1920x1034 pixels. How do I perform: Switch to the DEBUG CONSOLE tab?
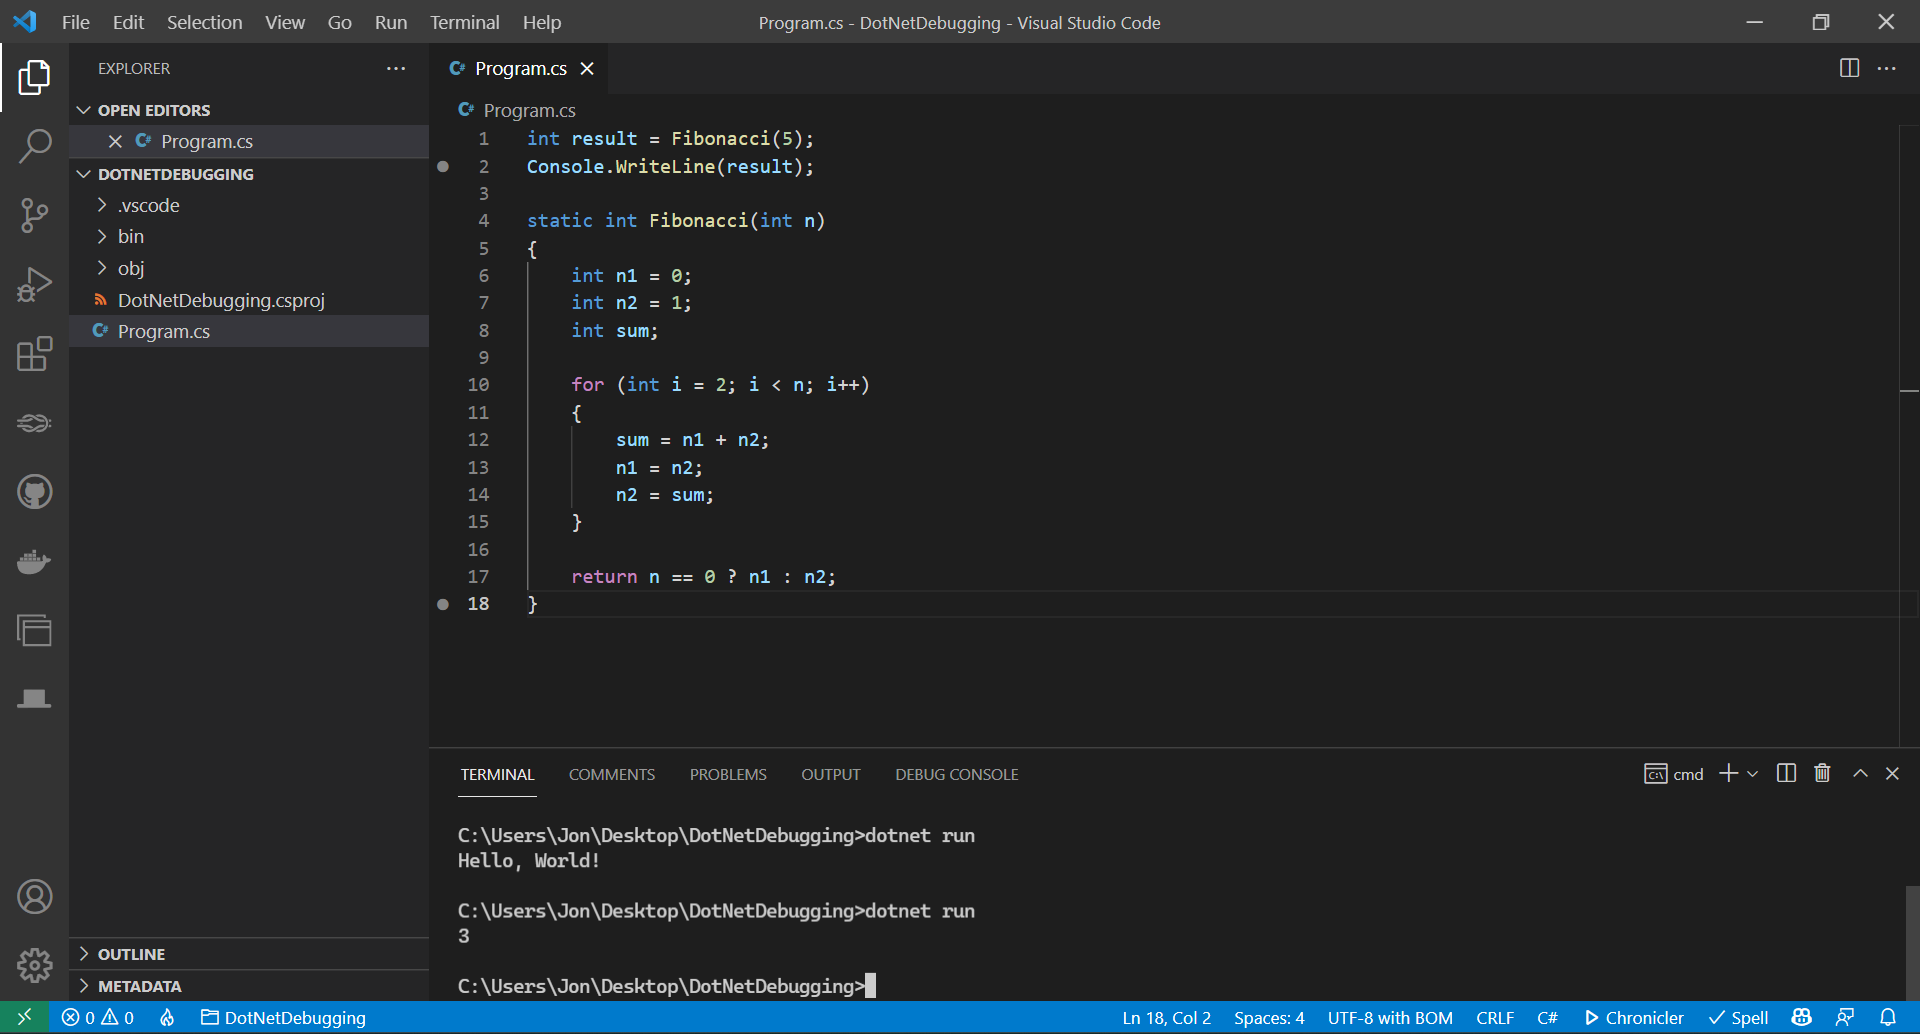(x=956, y=773)
